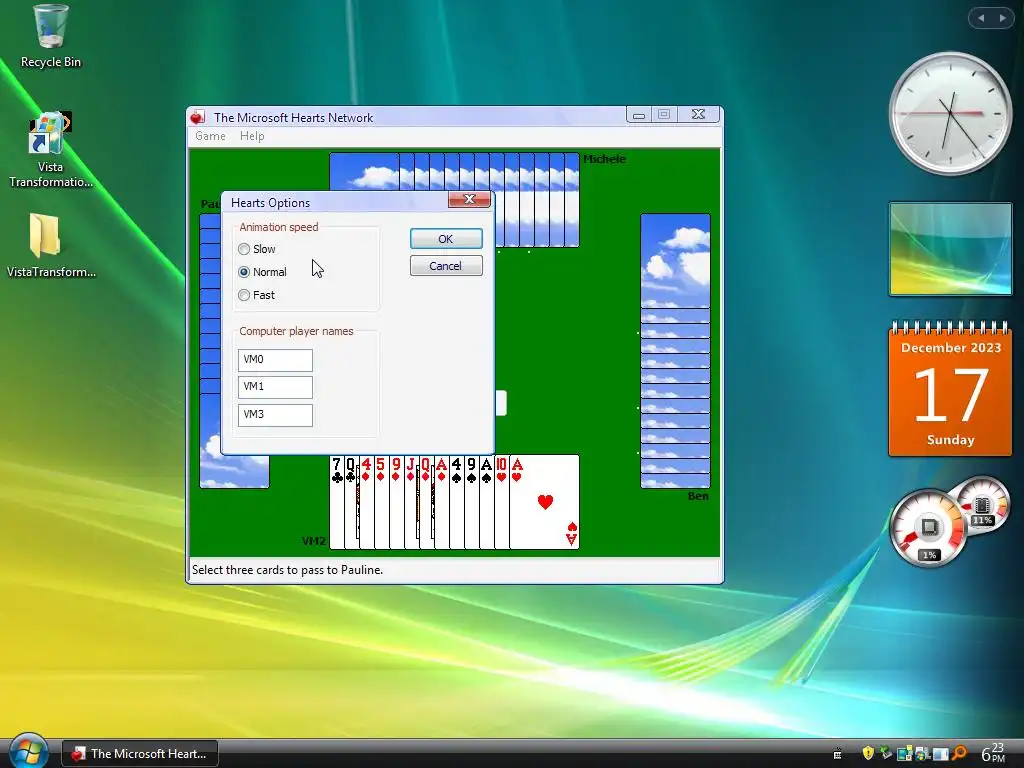Pick the Ace of diamonds card

click(441, 502)
